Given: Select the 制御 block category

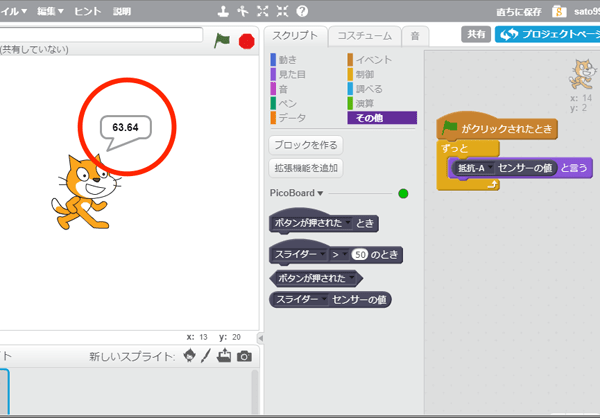Looking at the screenshot, I should pyautogui.click(x=361, y=74).
